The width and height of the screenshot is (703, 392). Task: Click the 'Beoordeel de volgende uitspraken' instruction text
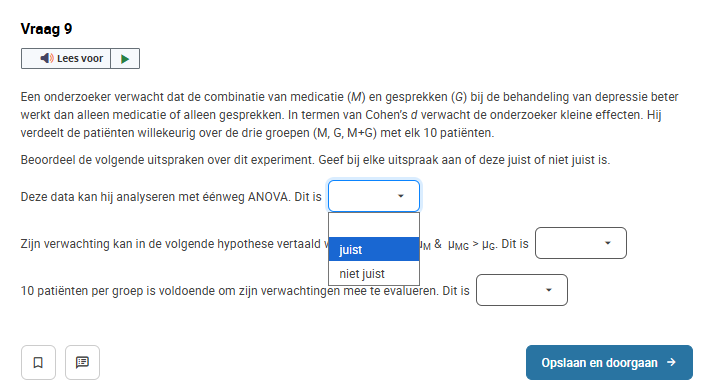tap(315, 160)
